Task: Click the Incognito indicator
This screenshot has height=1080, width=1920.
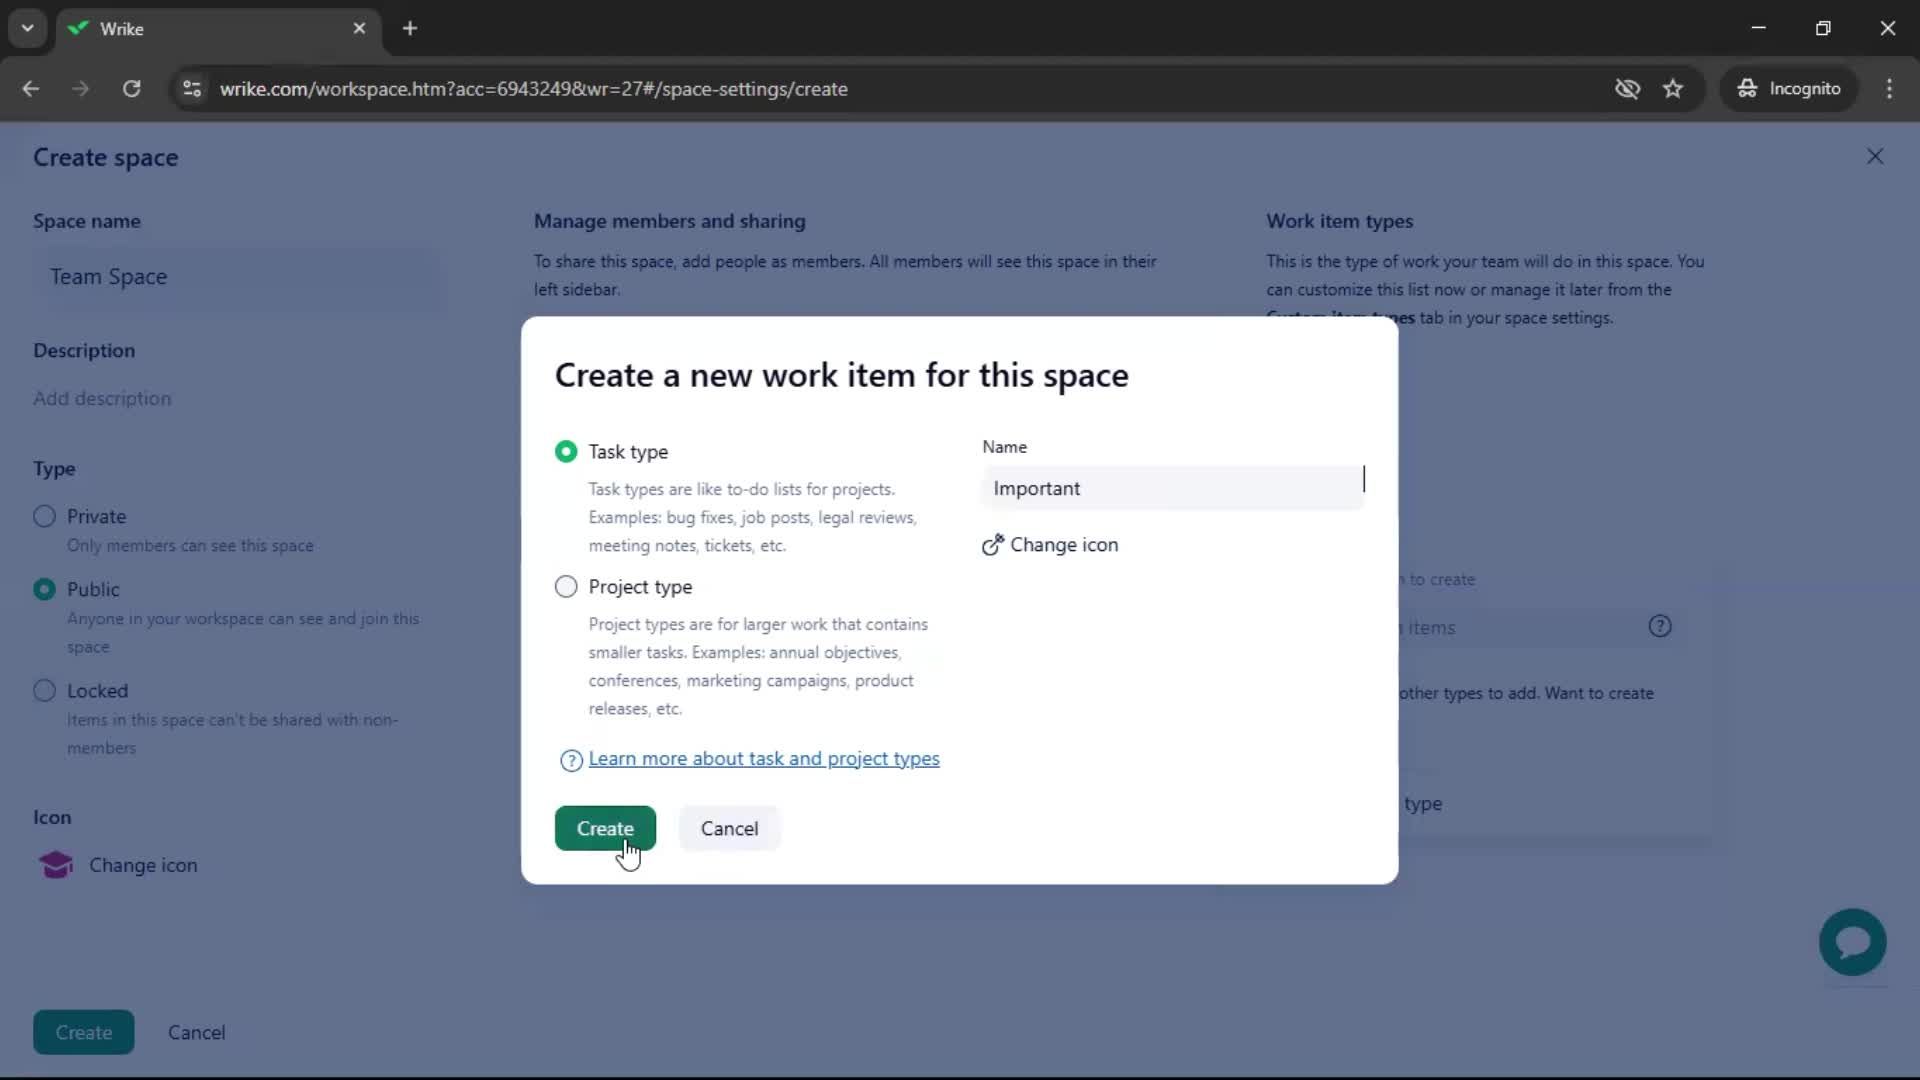Action: click(1789, 89)
